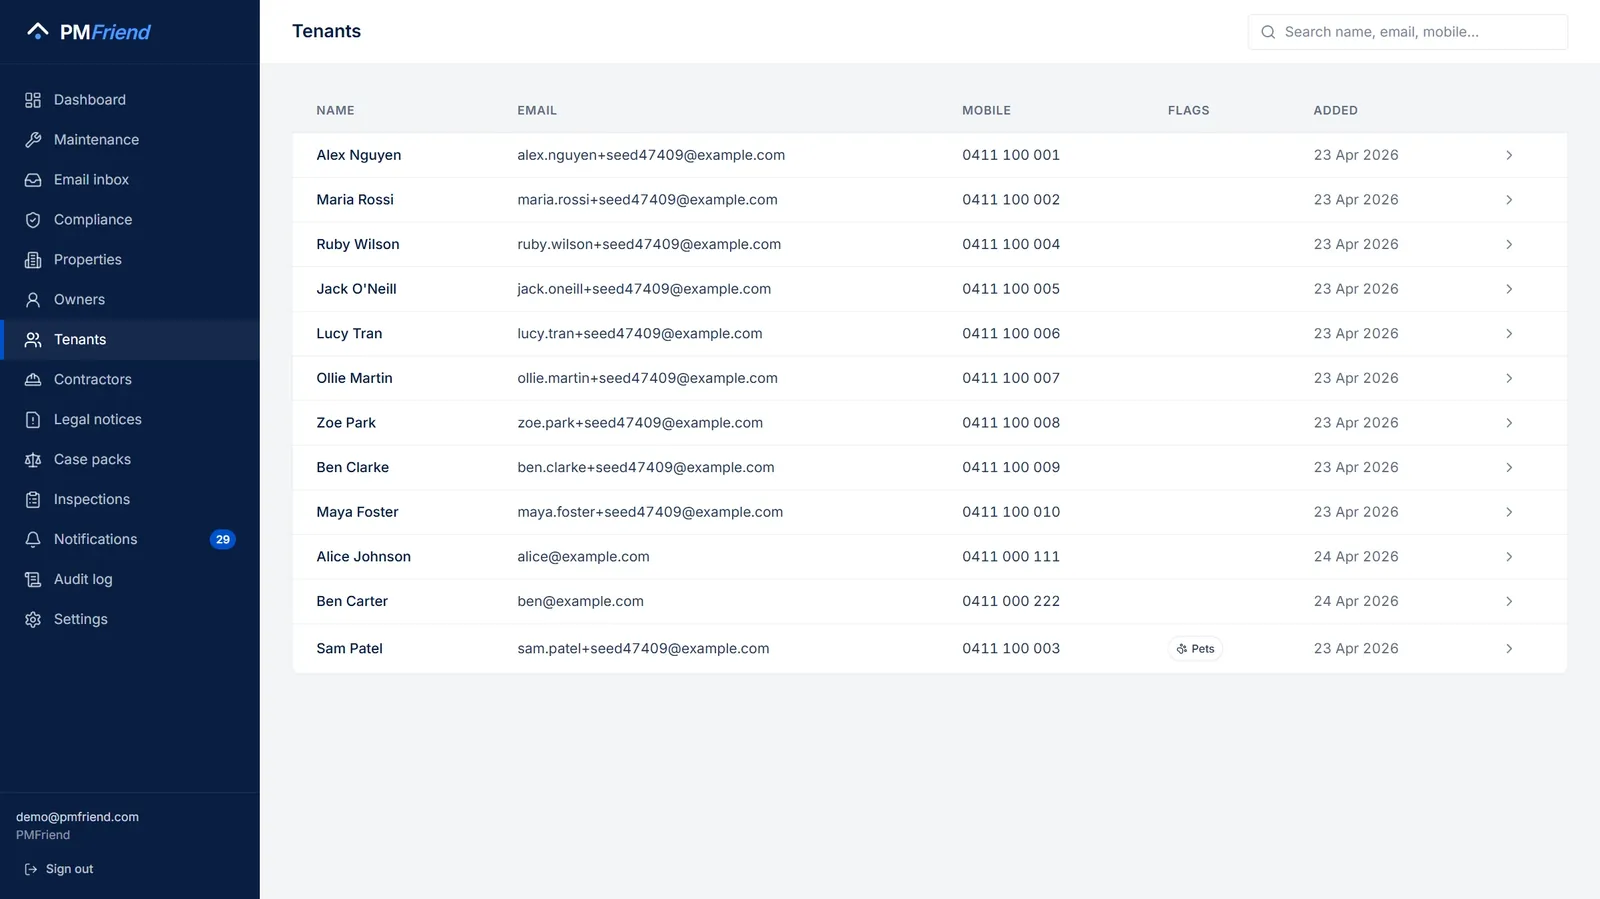Click the ADDED column header
1600x899 pixels.
[x=1335, y=110]
